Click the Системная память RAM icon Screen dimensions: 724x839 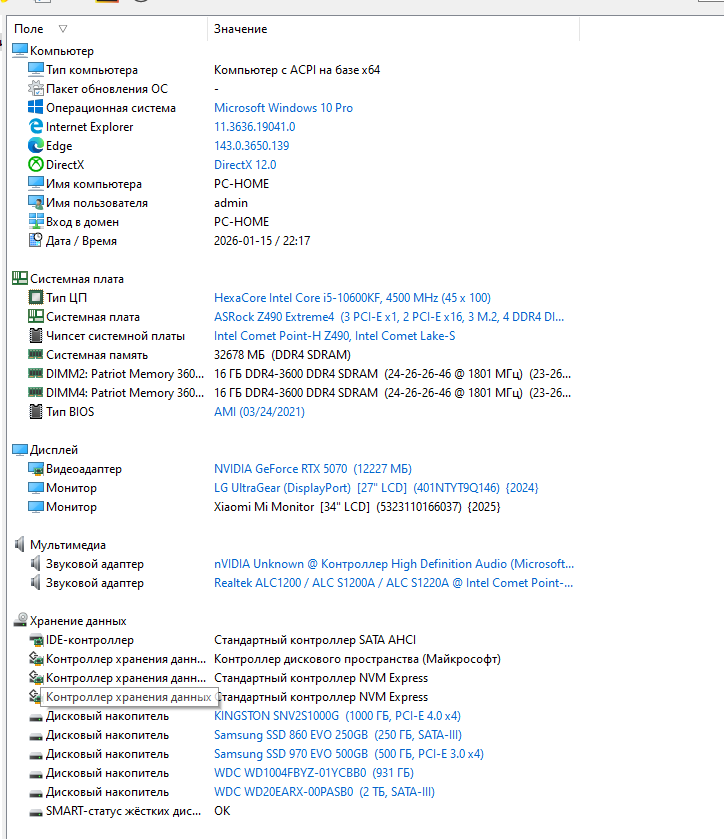tap(36, 354)
